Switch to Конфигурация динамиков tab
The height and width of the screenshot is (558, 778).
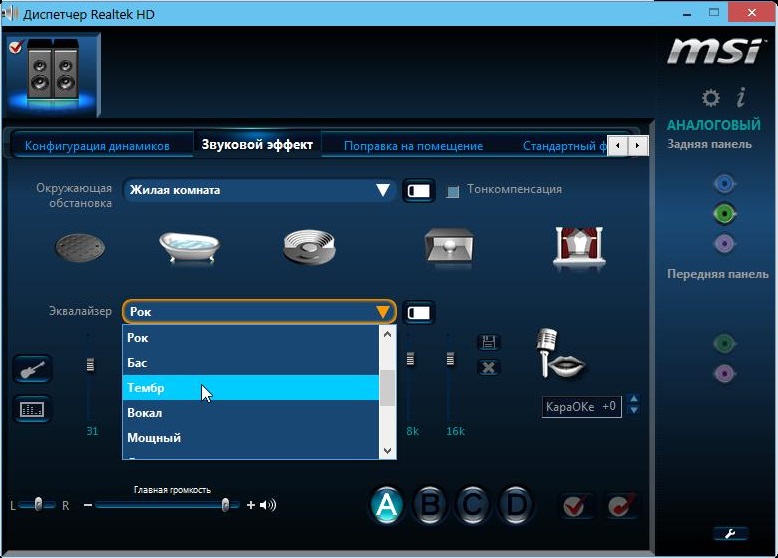97,146
